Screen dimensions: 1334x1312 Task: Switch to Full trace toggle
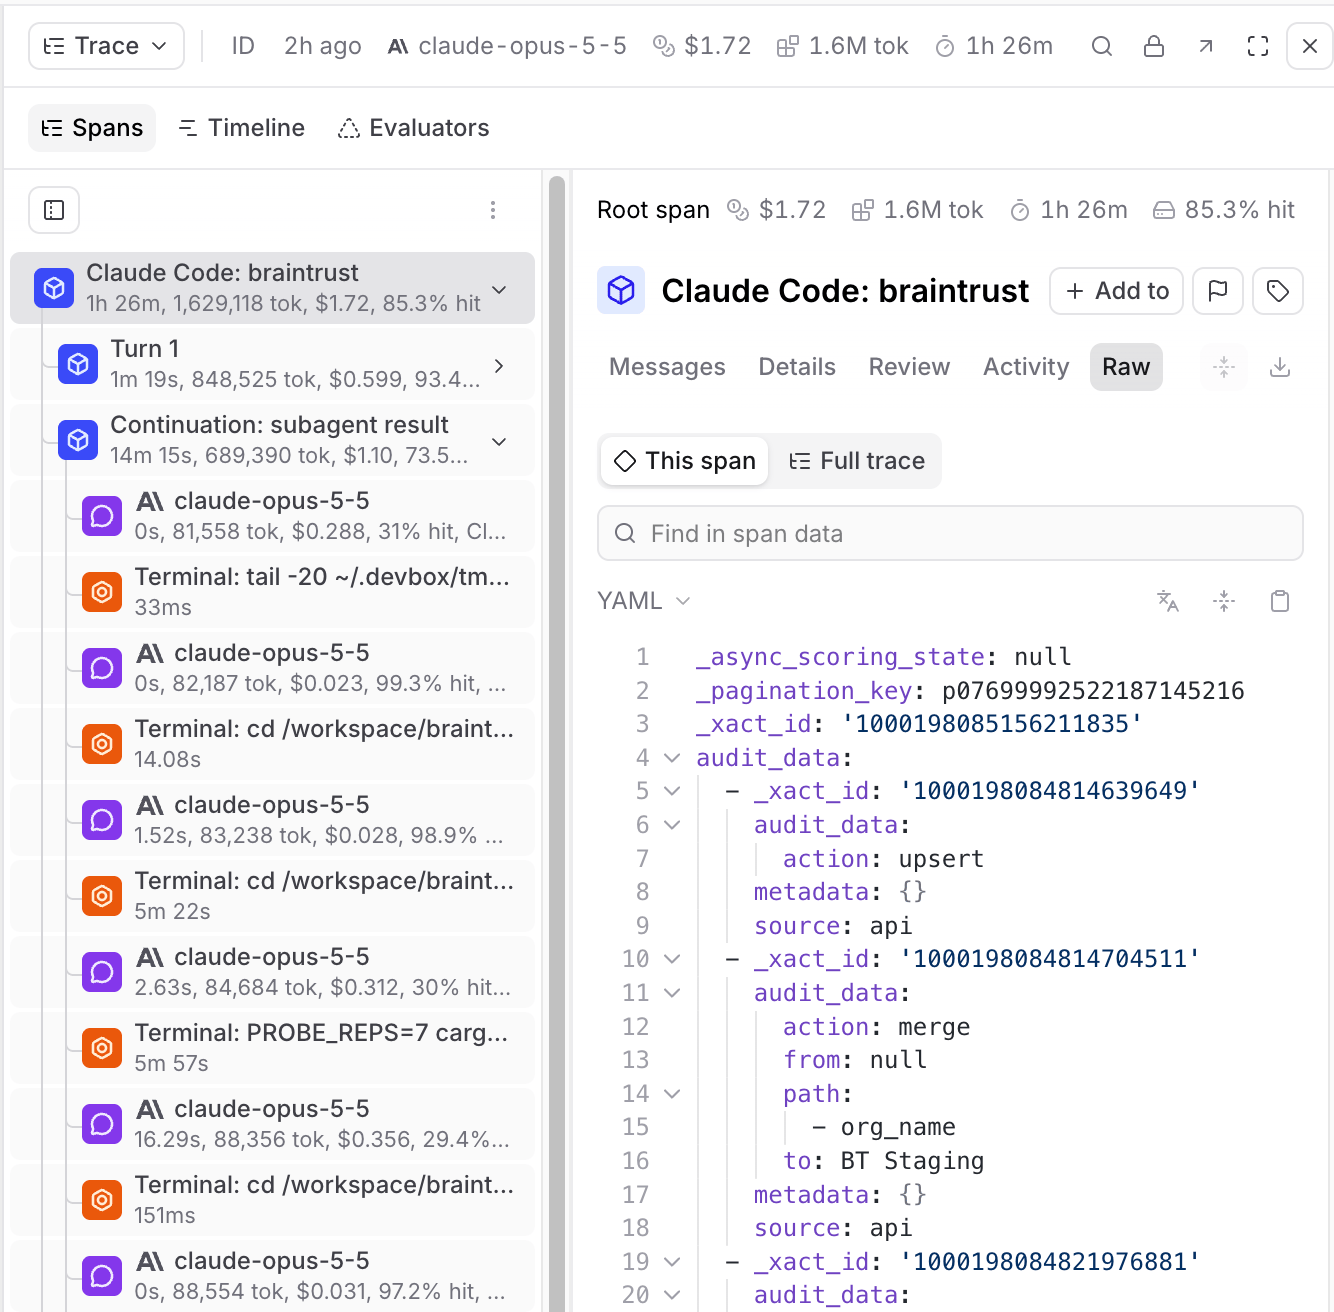click(x=857, y=461)
